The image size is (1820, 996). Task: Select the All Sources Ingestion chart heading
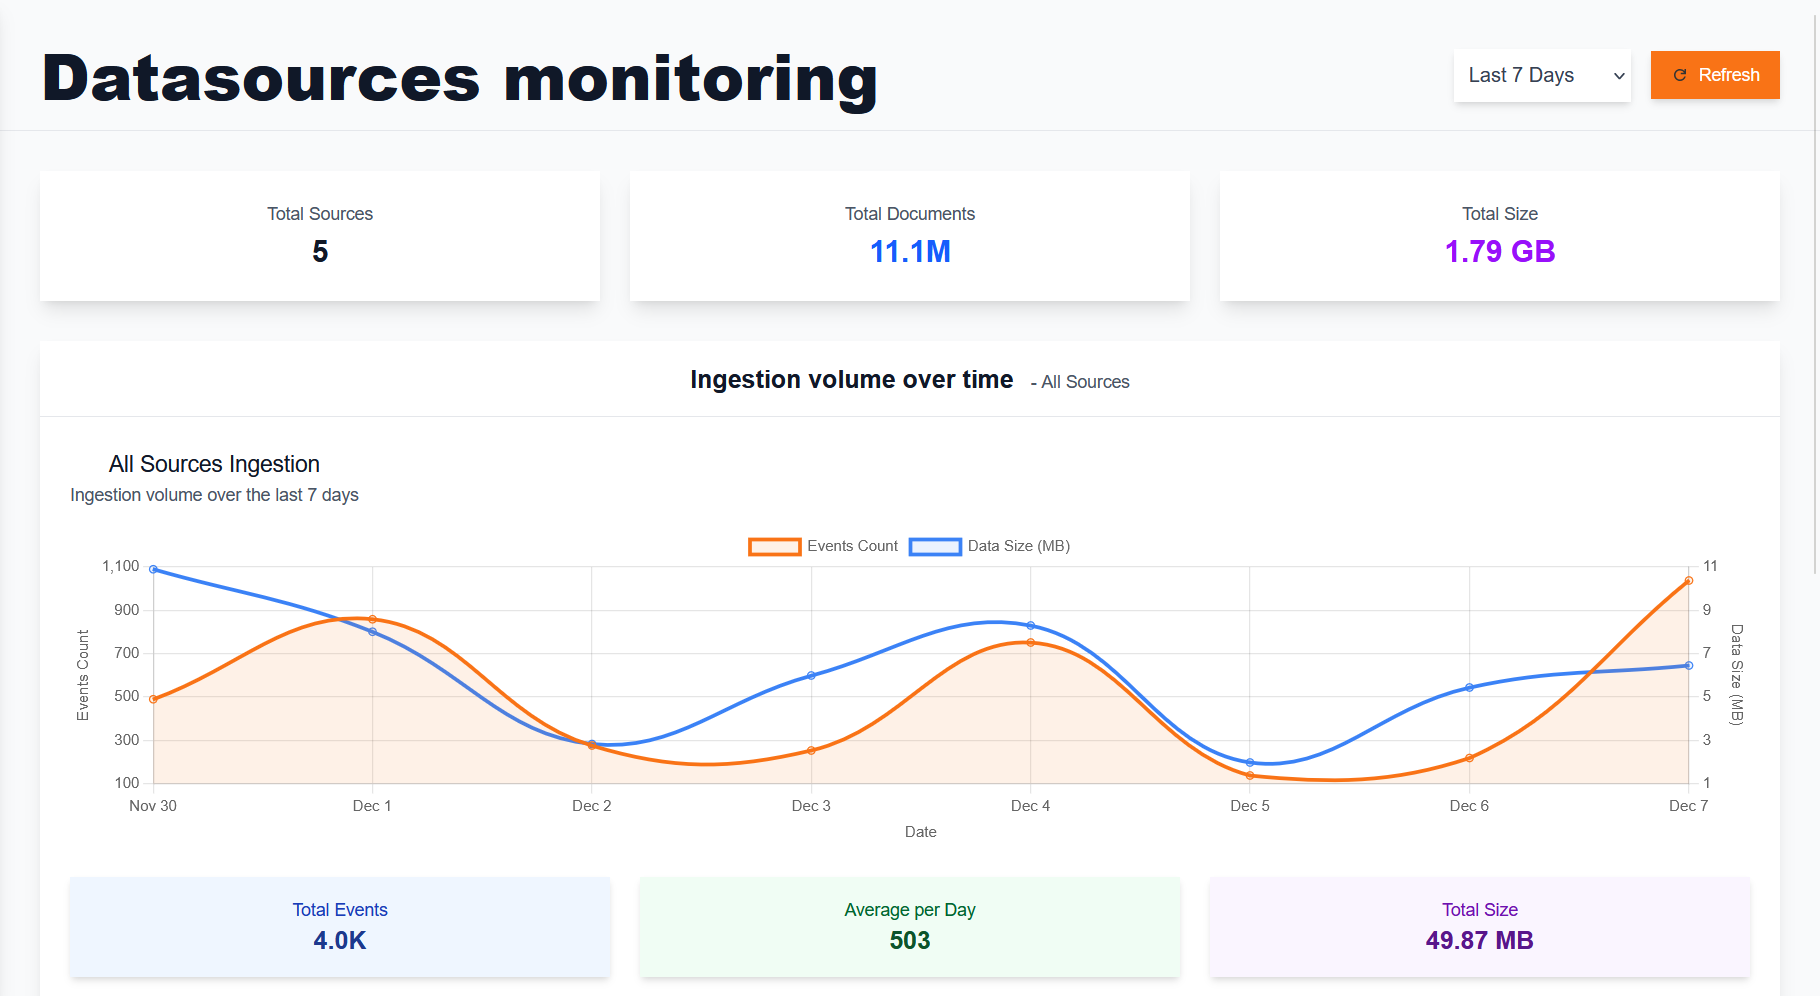(214, 463)
